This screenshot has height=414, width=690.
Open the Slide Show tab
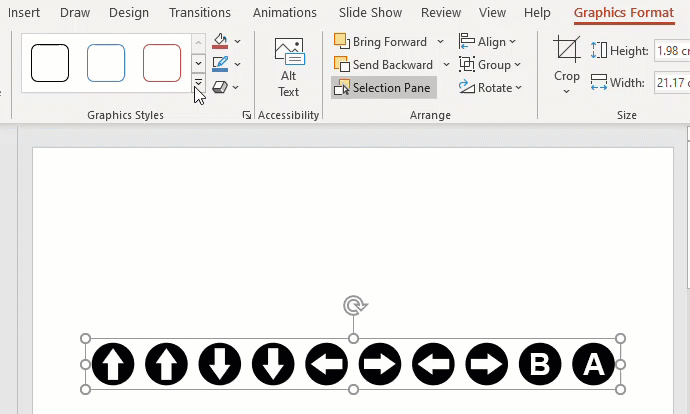pyautogui.click(x=372, y=13)
